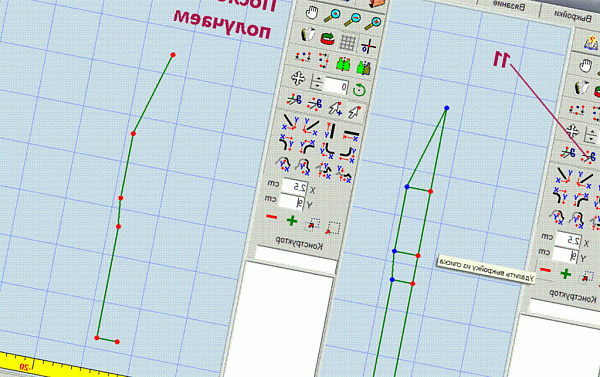The width and height of the screenshot is (600, 377).
Task: Click the red minus button in right toolbox
Action: point(545,270)
